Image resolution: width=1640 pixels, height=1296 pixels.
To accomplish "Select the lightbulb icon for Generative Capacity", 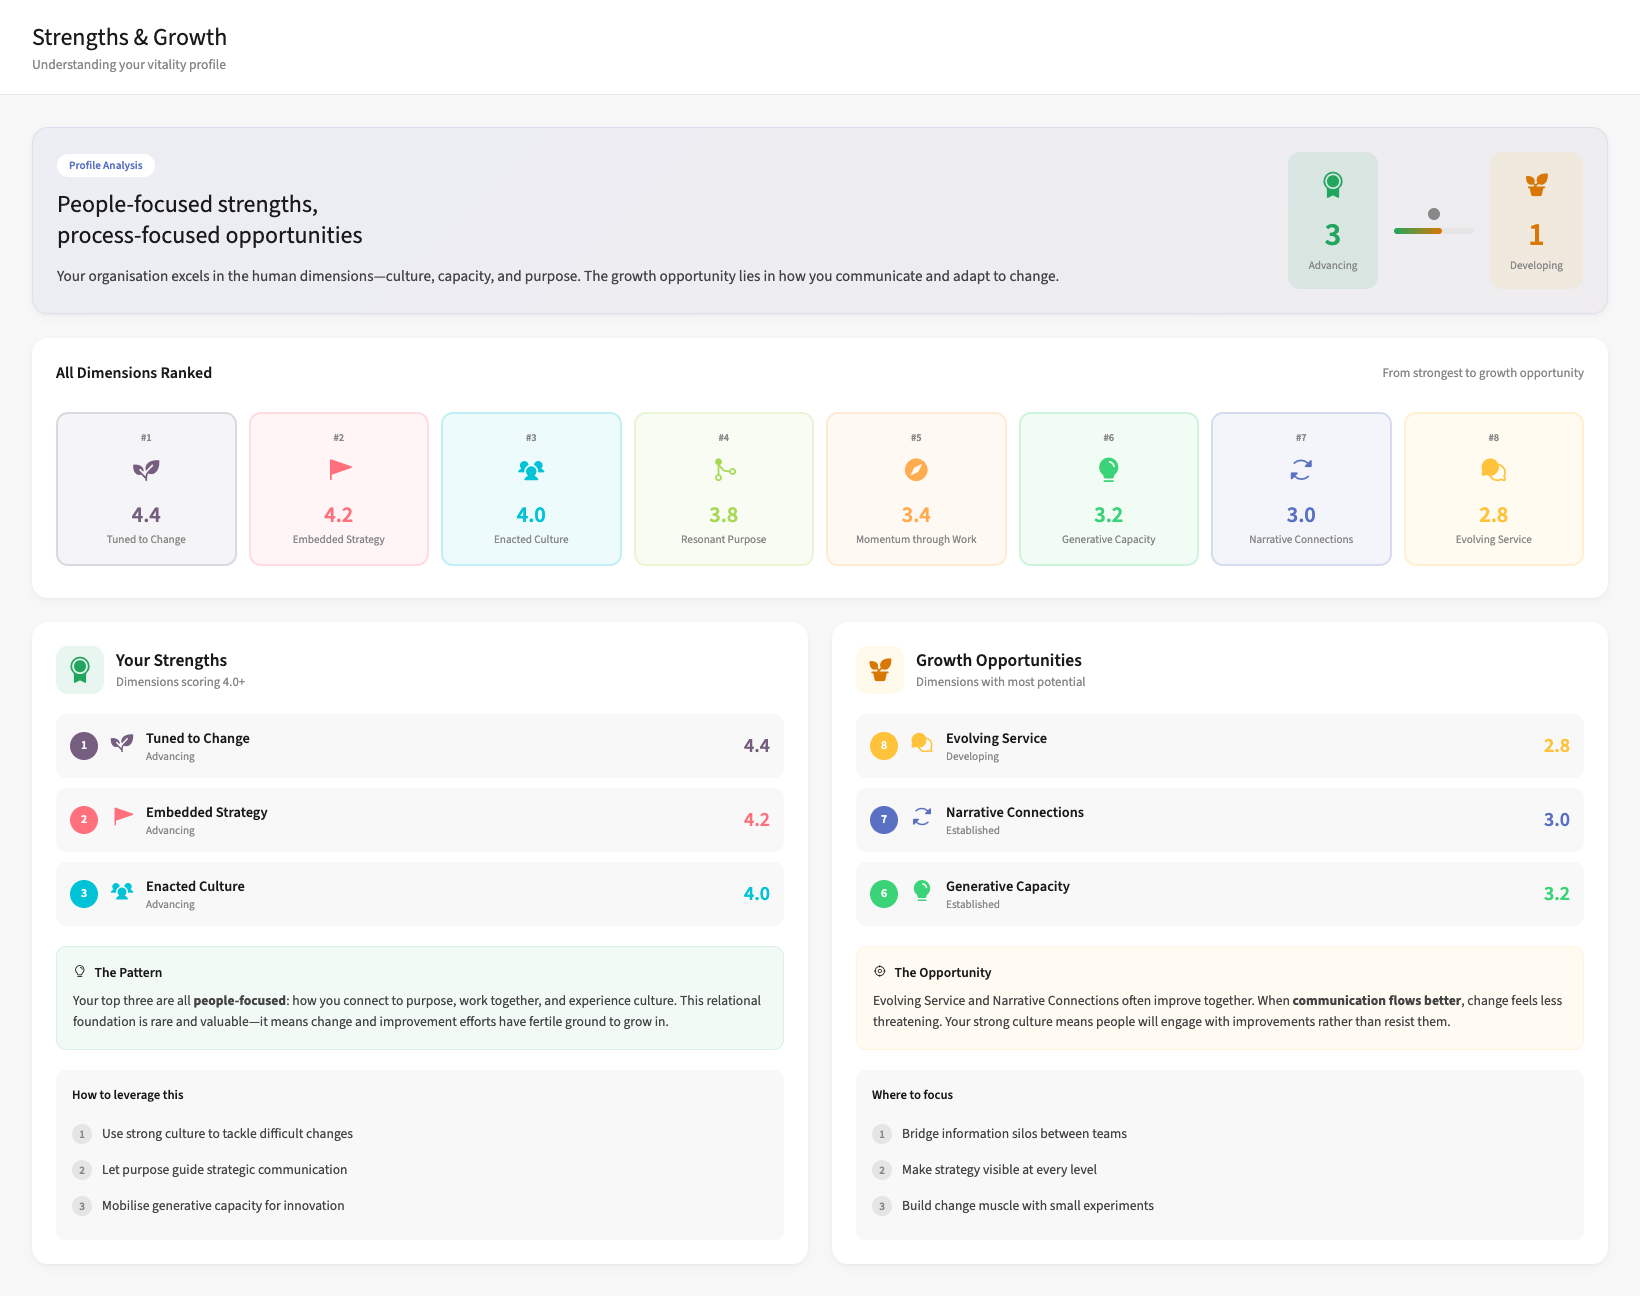I will pyautogui.click(x=1108, y=470).
